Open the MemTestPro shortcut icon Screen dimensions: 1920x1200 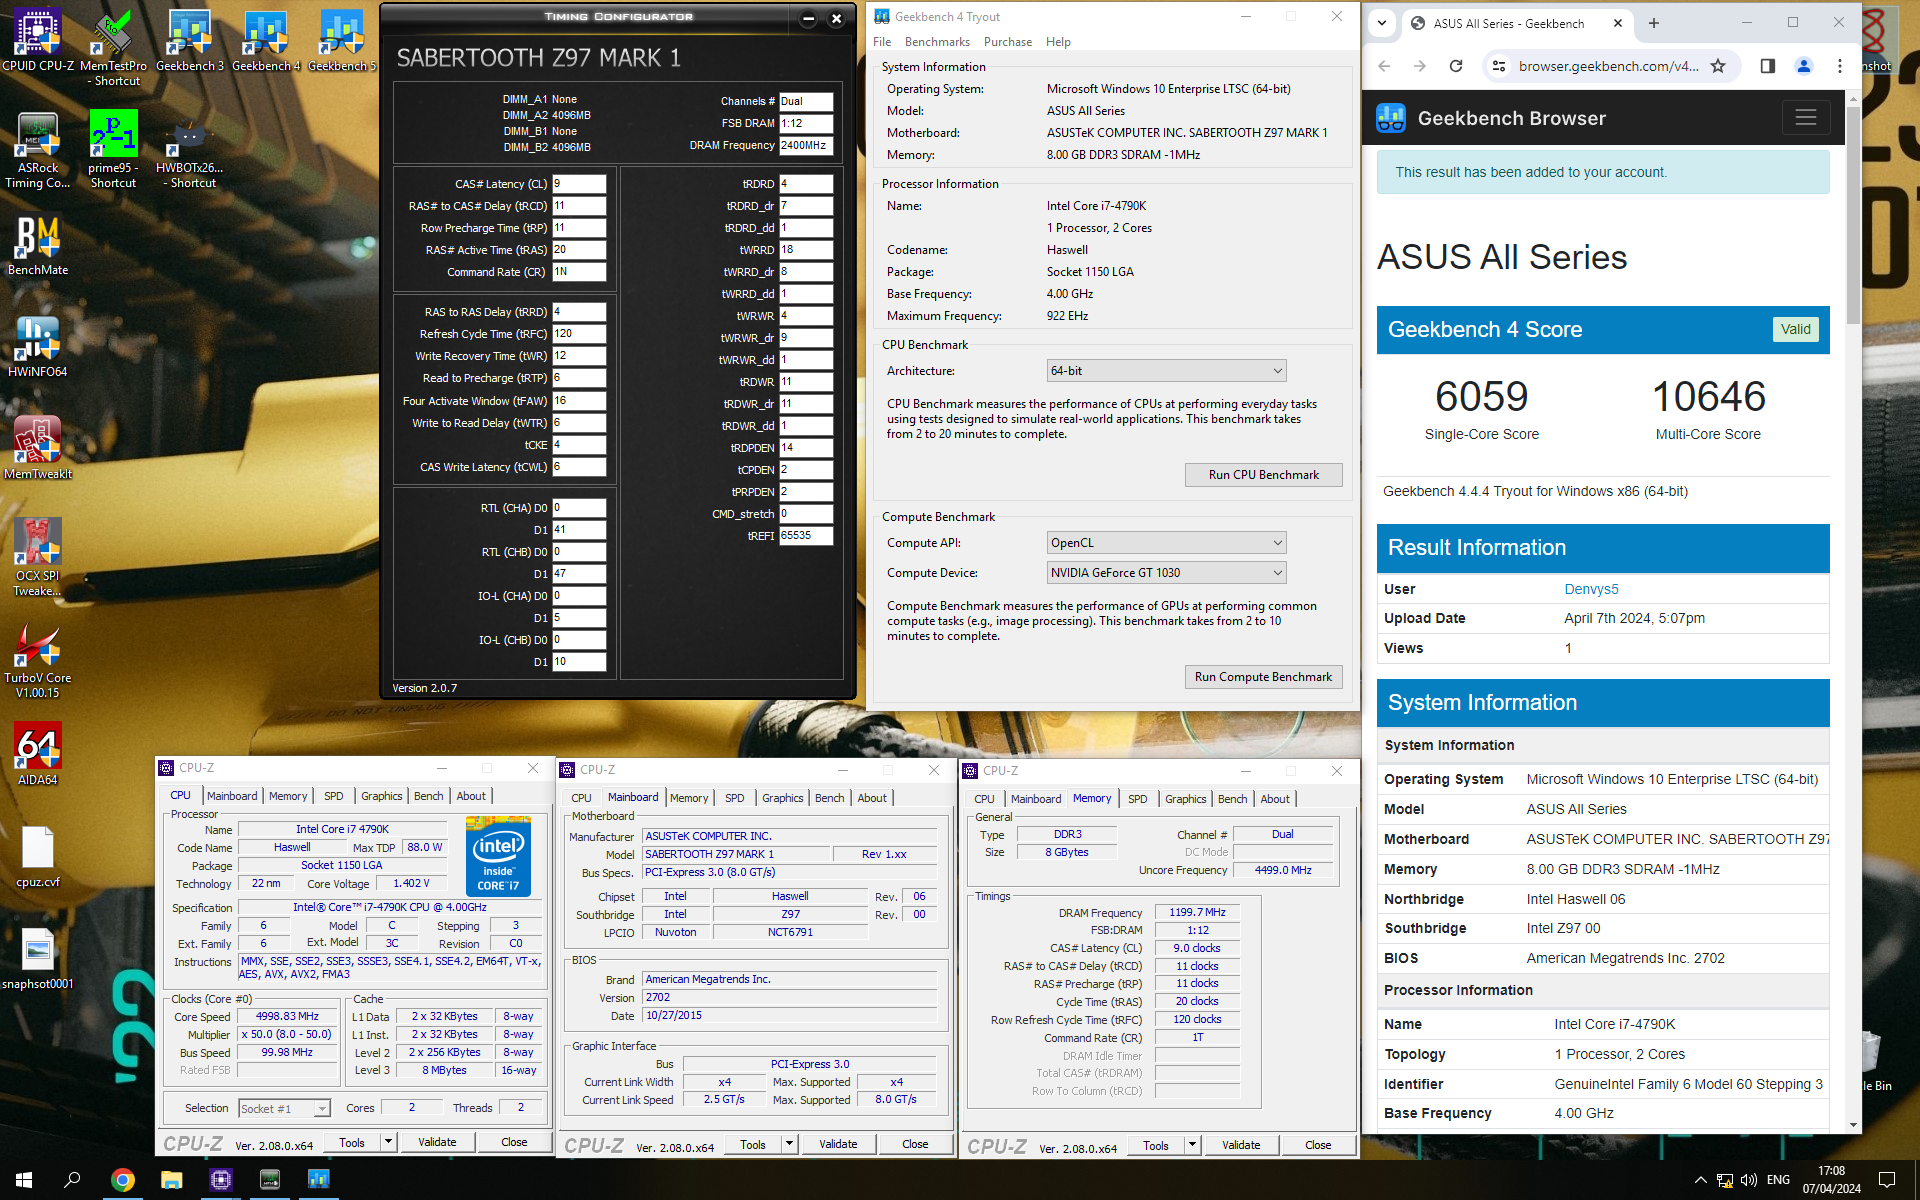(x=113, y=47)
